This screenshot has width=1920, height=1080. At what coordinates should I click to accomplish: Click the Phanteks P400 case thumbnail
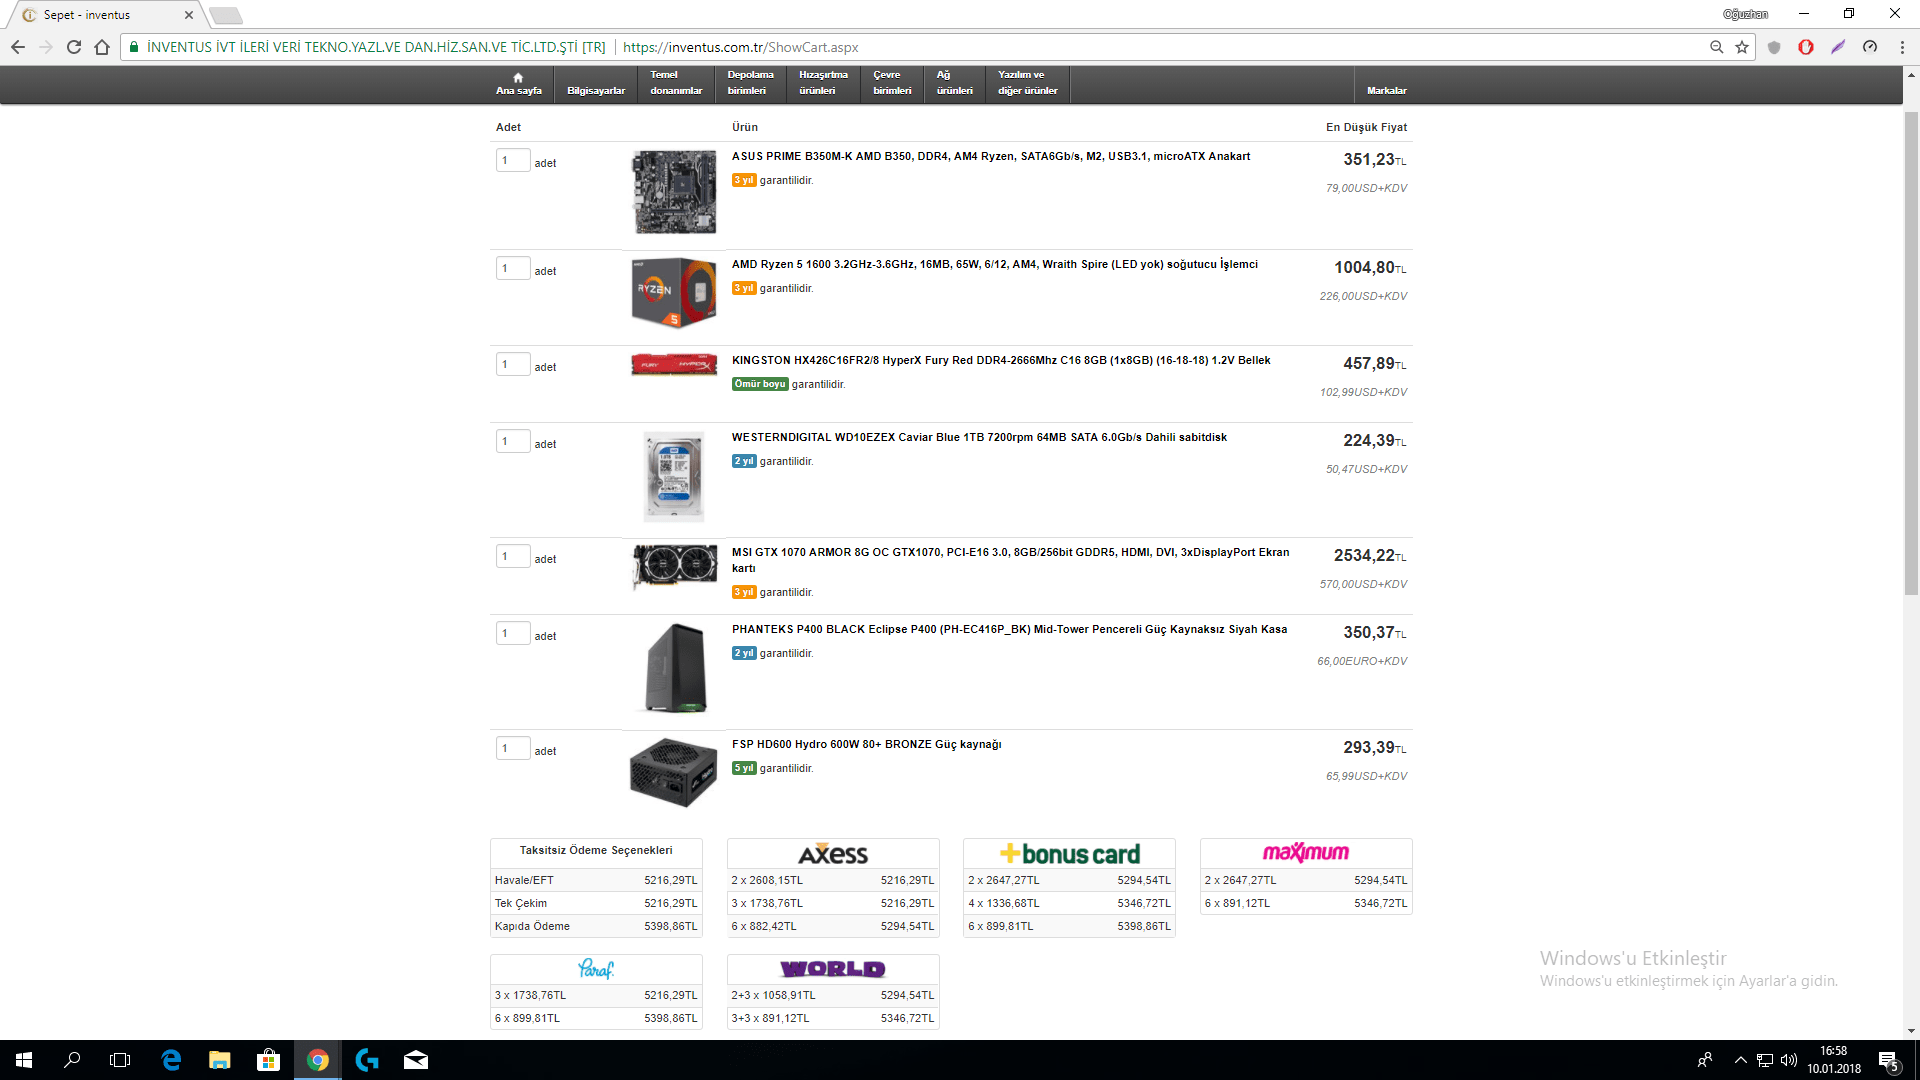(x=675, y=668)
